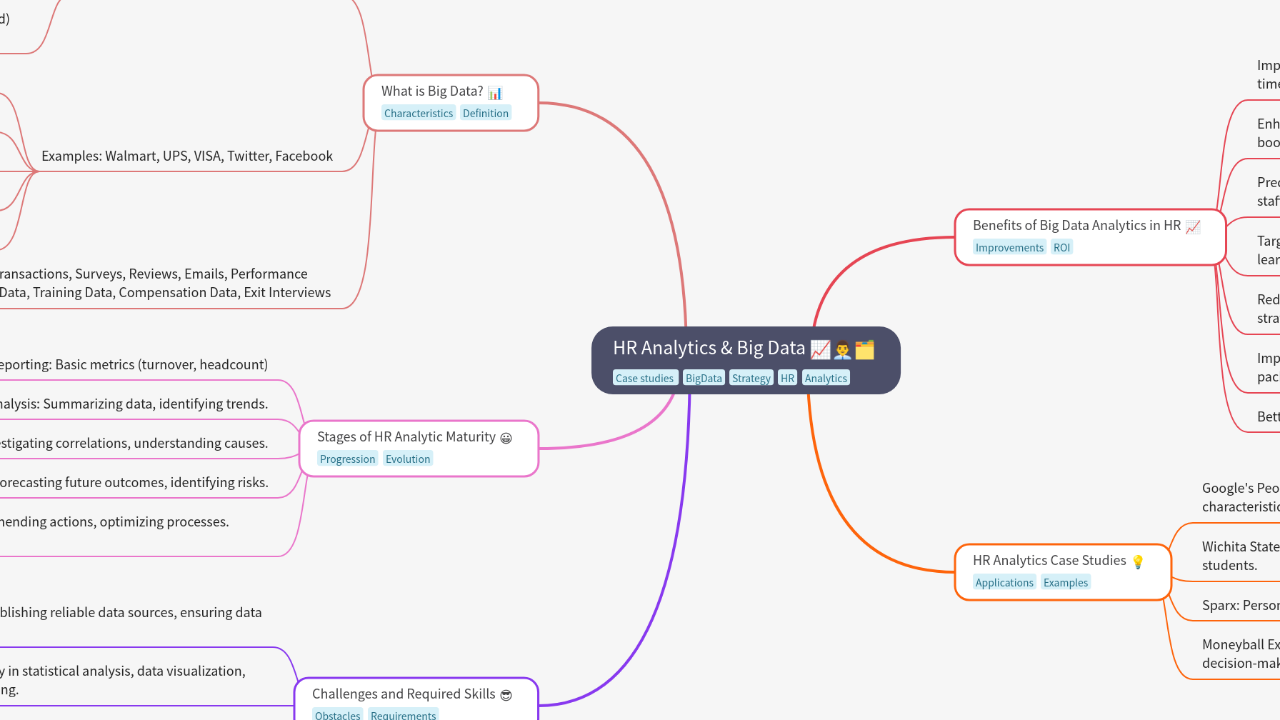Image resolution: width=1280 pixels, height=720 pixels.
Task: Click the Characteristics tag
Action: coord(418,113)
